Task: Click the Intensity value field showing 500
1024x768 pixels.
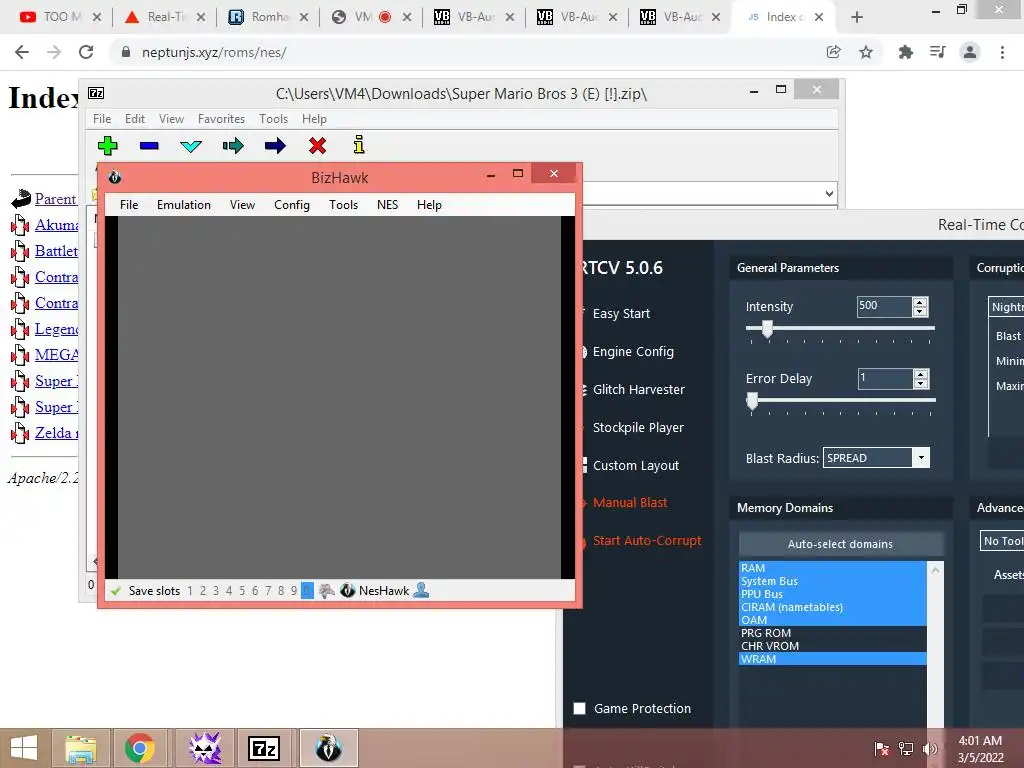Action: 884,306
